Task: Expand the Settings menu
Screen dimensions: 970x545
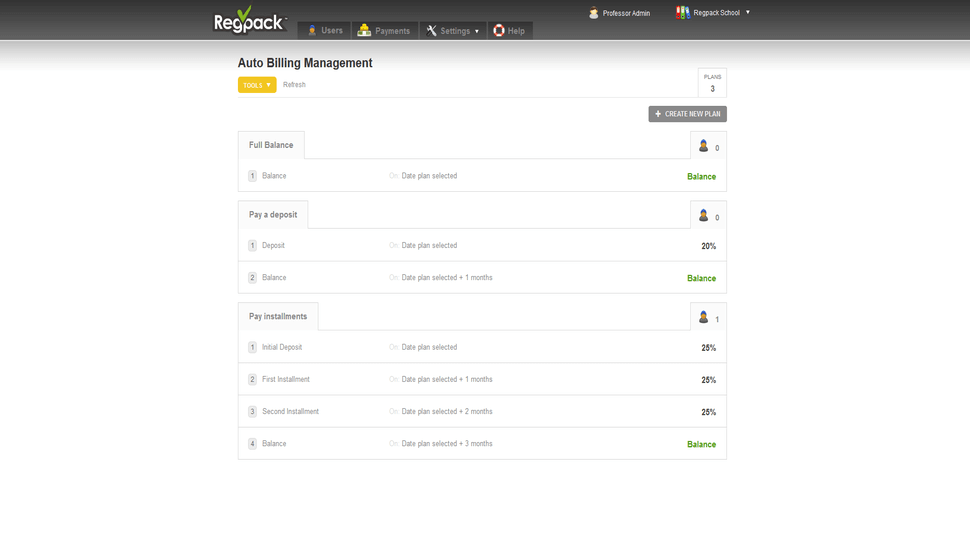Action: pos(453,31)
